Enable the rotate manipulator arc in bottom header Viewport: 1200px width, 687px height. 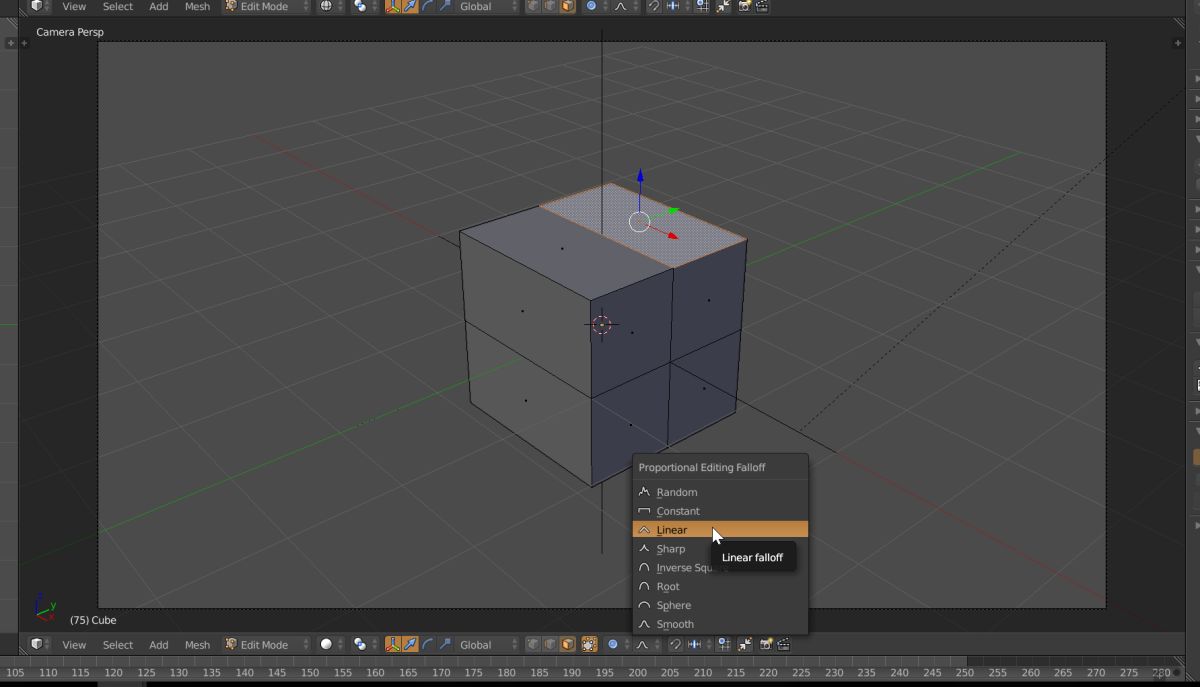click(428, 645)
